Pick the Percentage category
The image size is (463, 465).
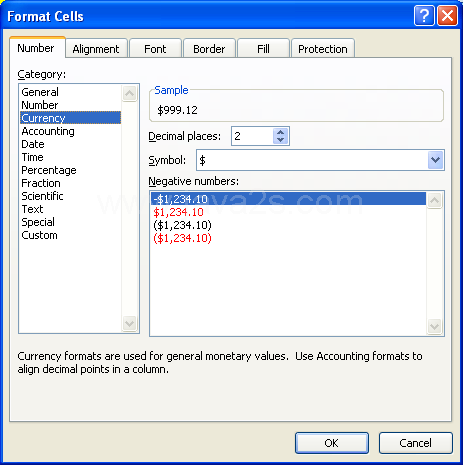coord(70,170)
